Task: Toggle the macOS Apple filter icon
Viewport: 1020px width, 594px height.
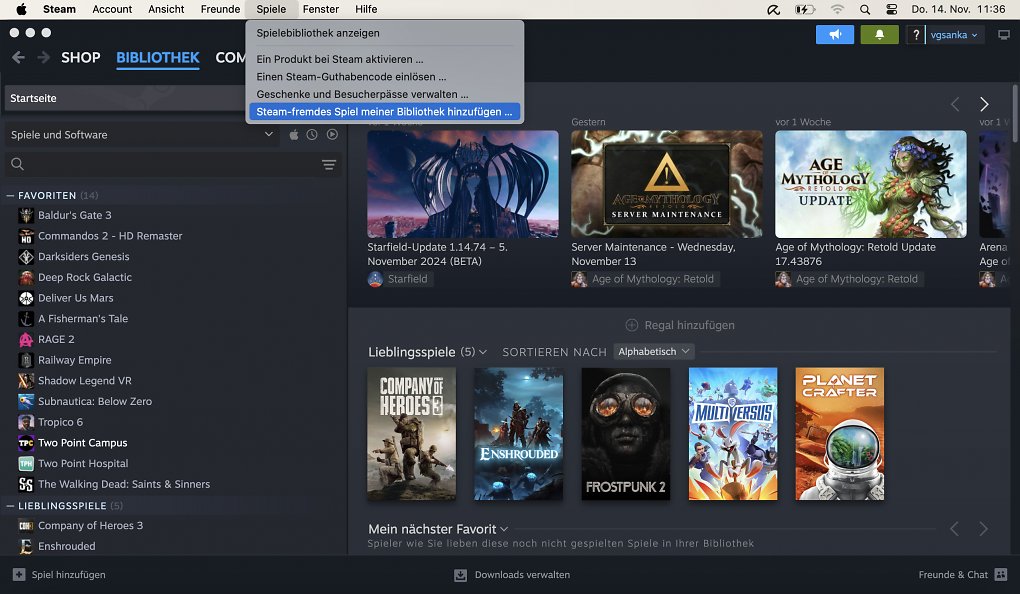Action: (294, 135)
